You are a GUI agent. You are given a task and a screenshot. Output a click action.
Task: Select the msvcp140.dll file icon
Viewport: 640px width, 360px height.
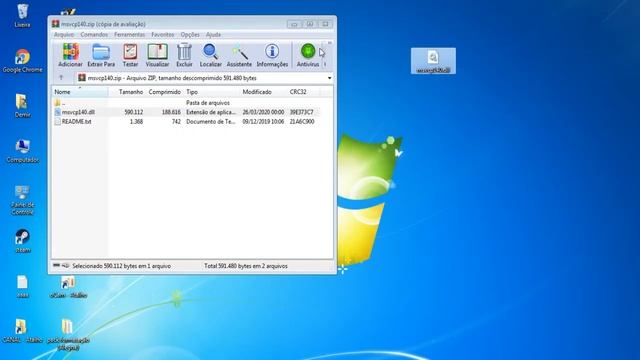pos(58,112)
